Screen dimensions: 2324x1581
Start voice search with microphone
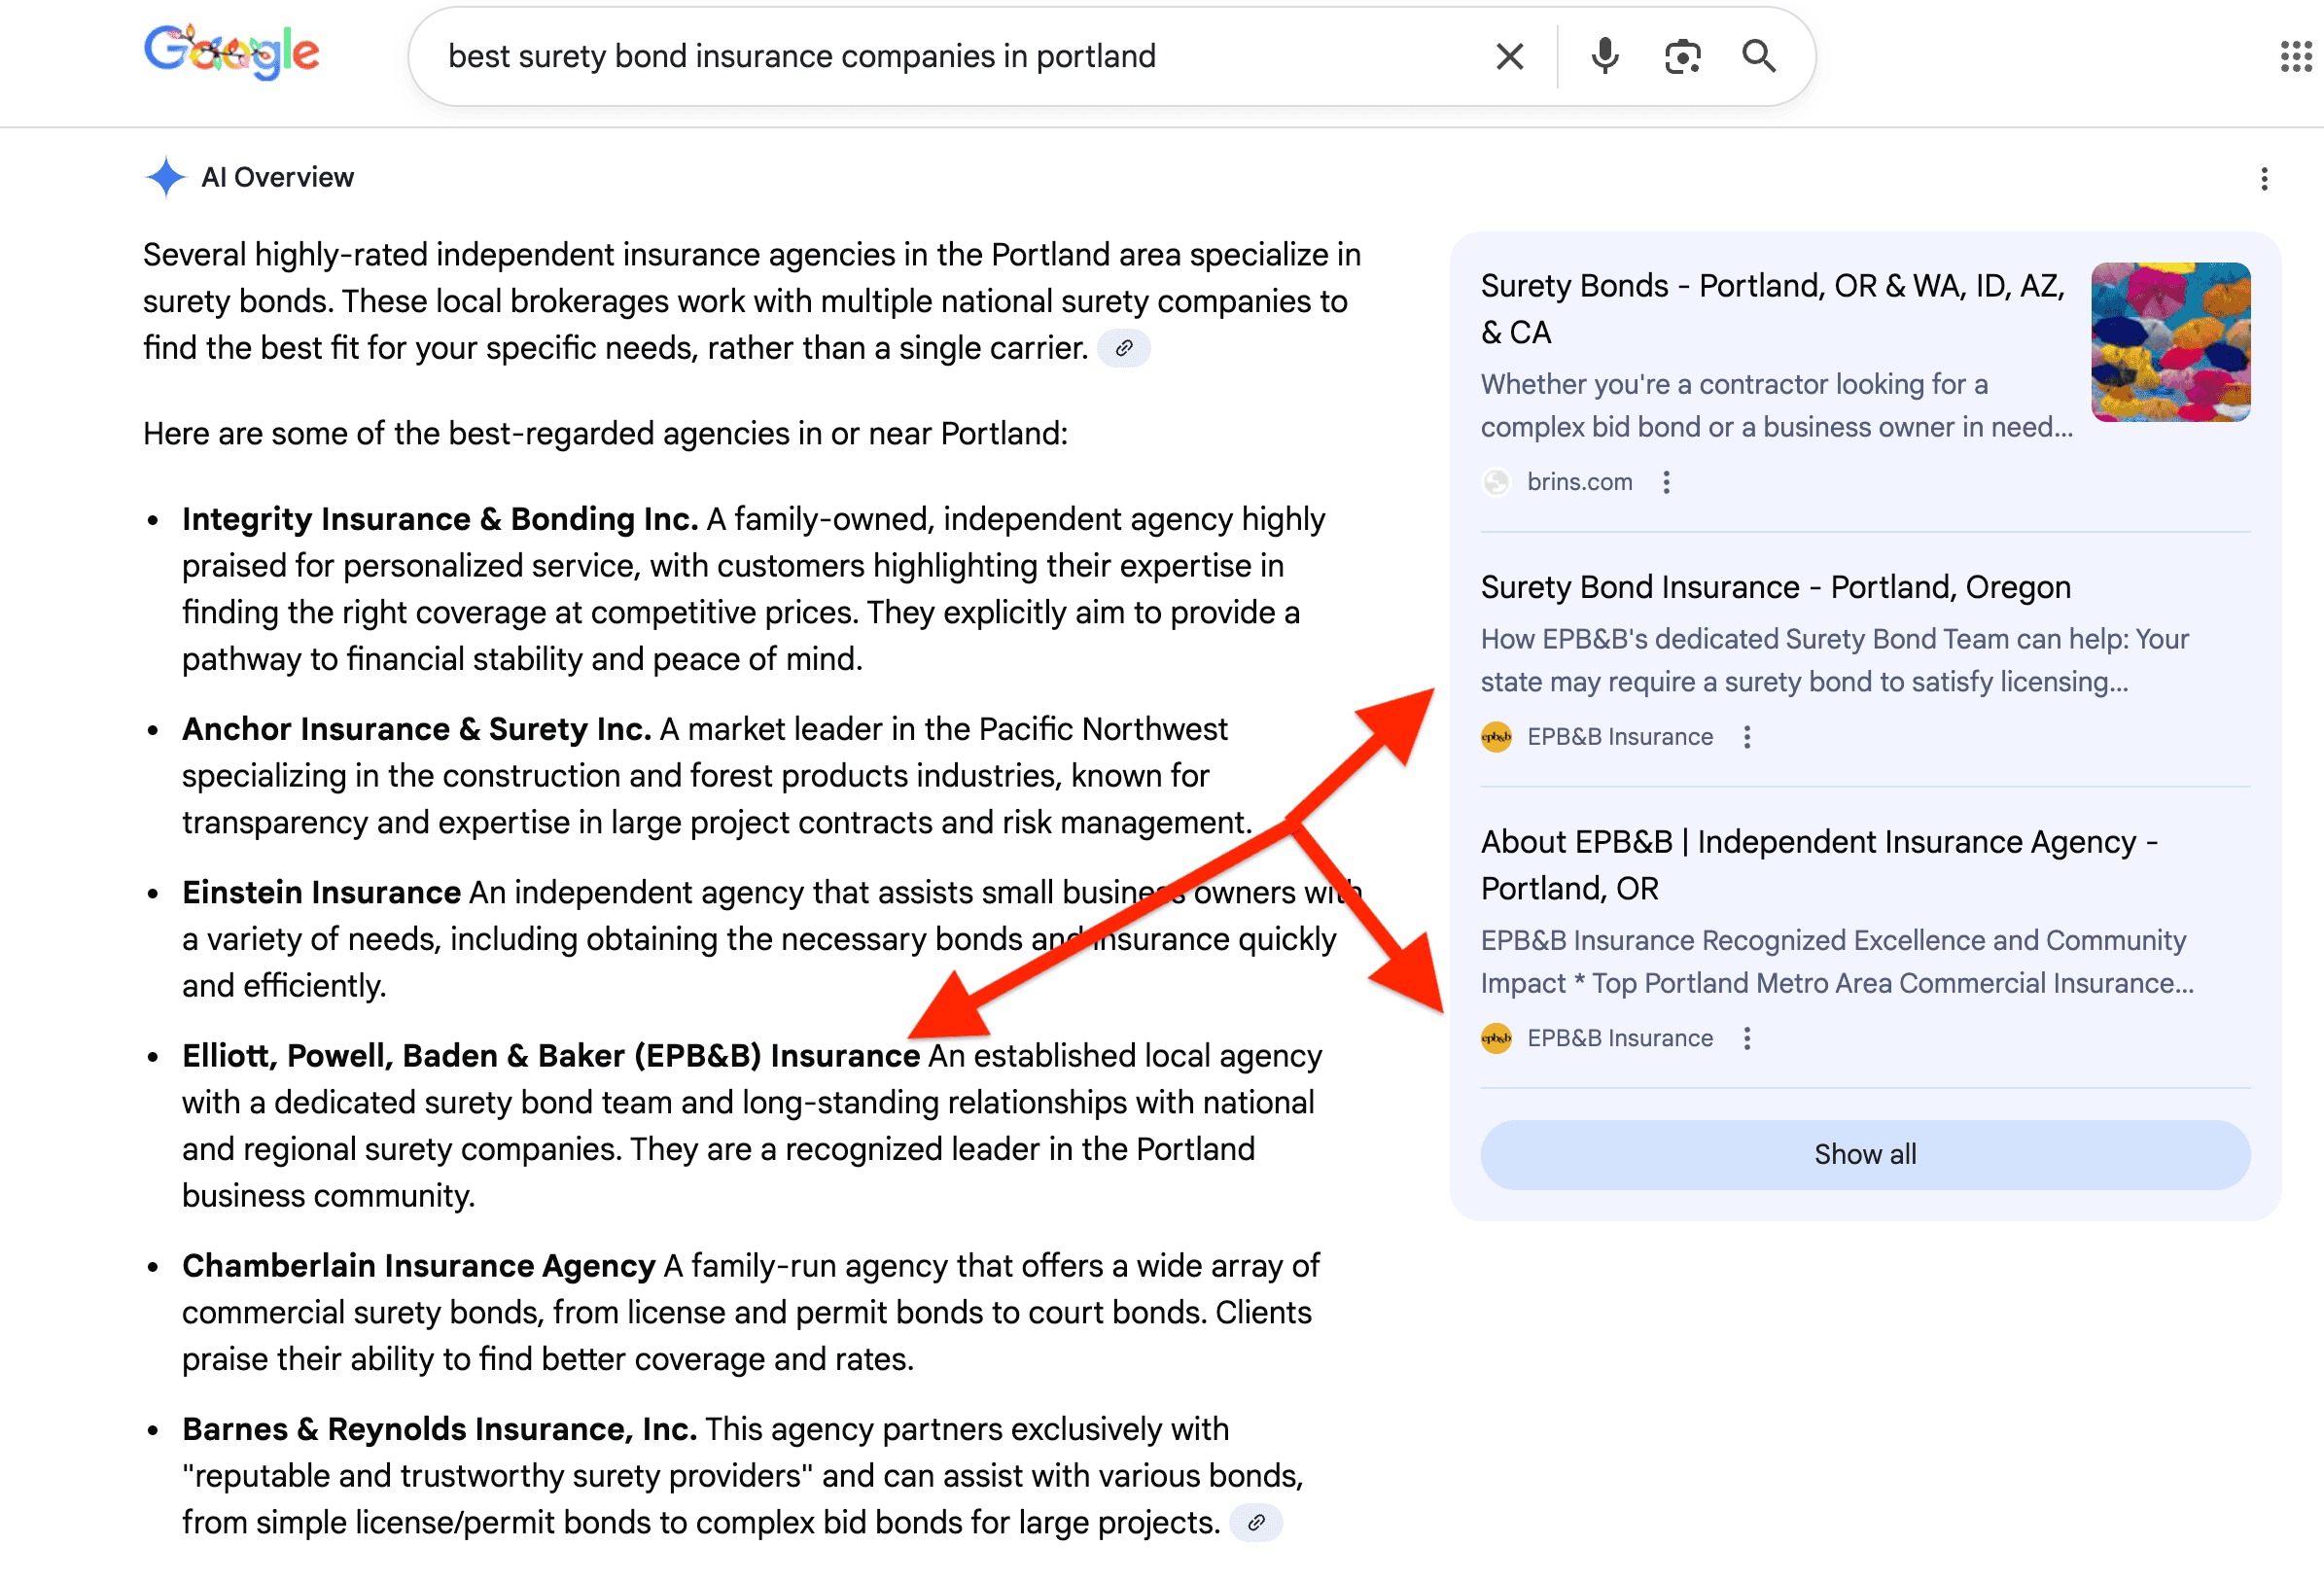[1604, 56]
